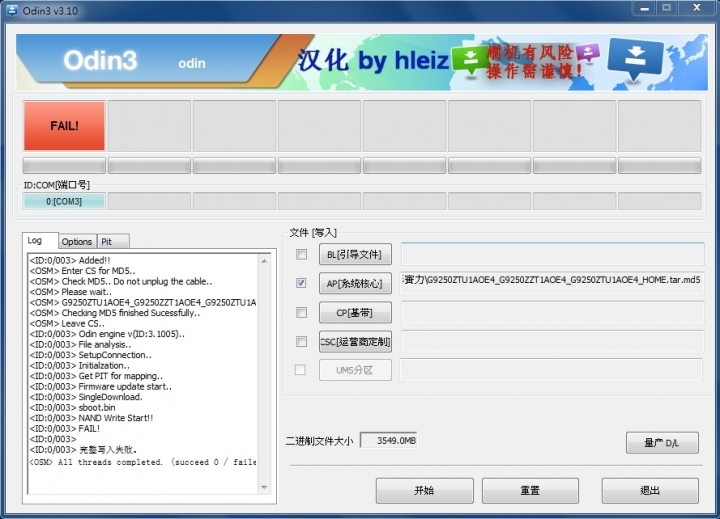This screenshot has height=519, width=720.
Task: Click the purple speech bubble icon in banner
Action: [588, 52]
